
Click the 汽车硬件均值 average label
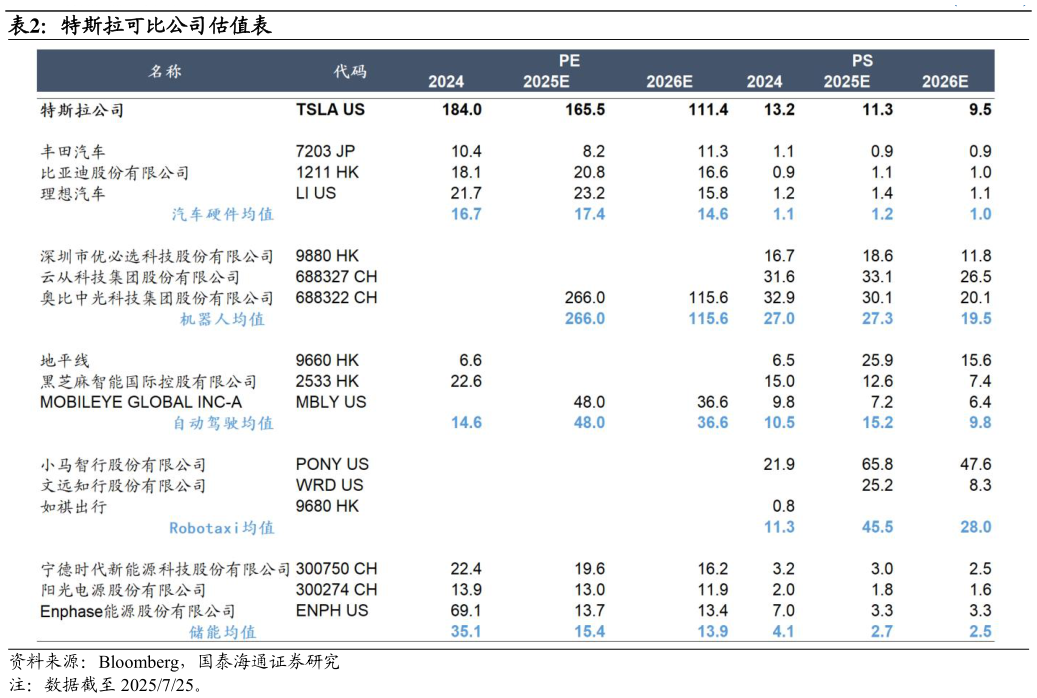[222, 214]
